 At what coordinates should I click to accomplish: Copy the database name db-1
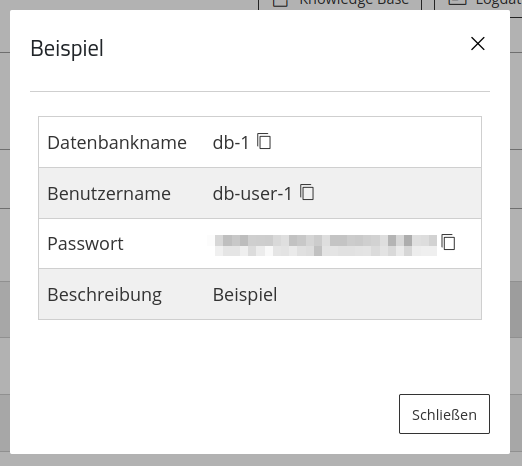point(264,141)
